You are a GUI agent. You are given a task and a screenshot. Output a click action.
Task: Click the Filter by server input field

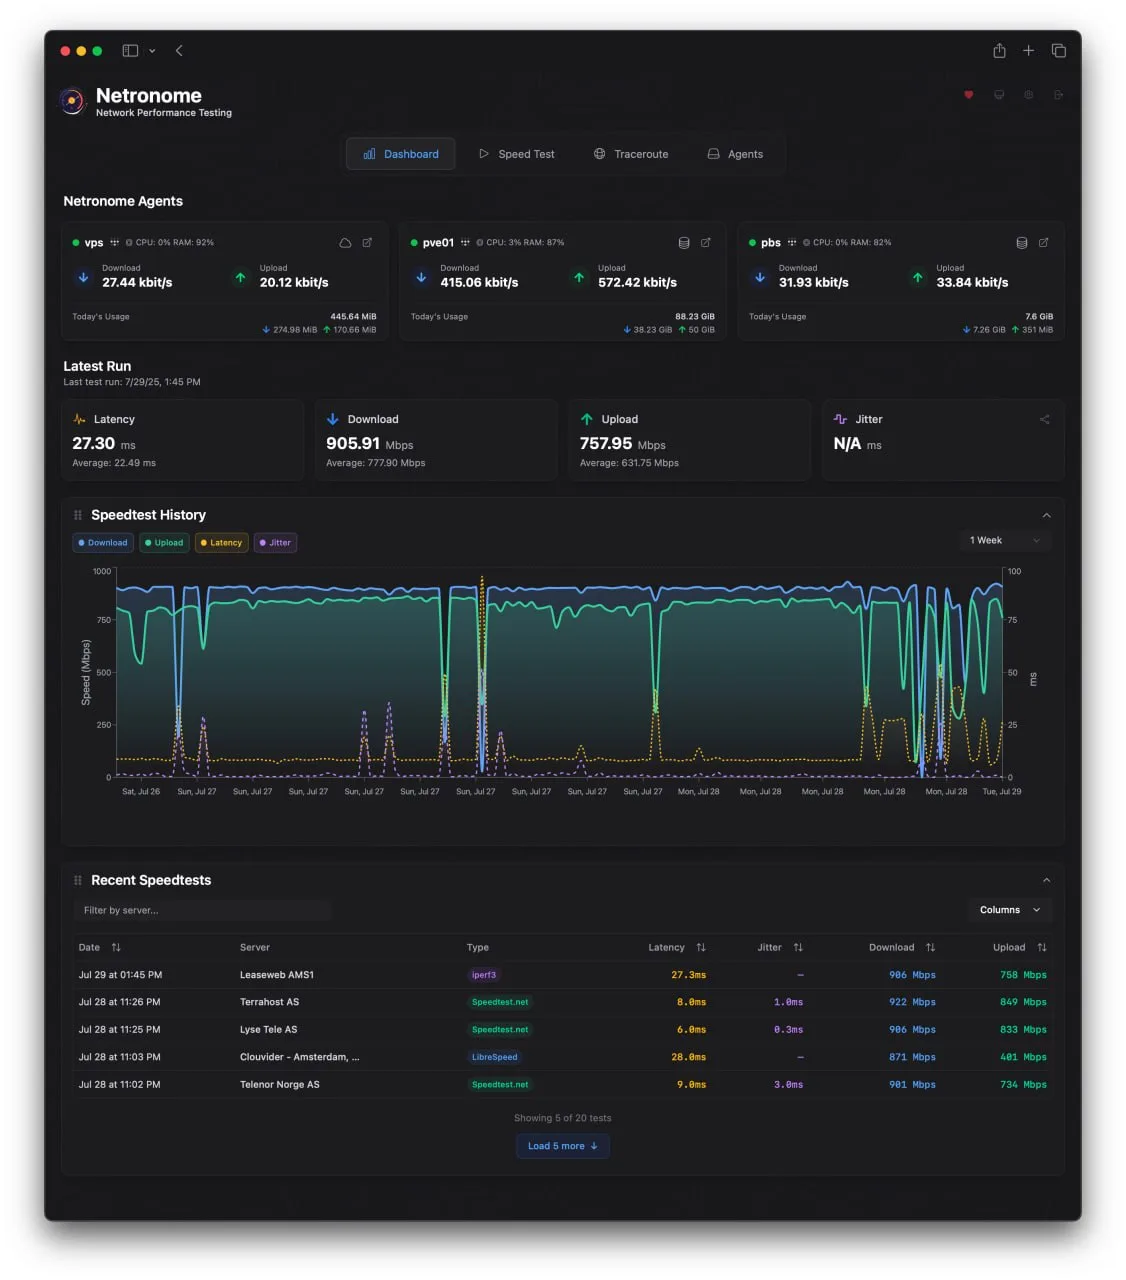pos(202,910)
